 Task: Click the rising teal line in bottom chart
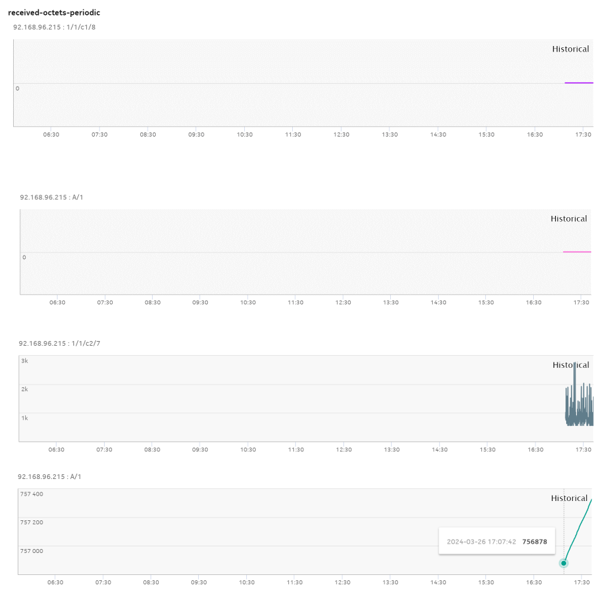point(580,526)
